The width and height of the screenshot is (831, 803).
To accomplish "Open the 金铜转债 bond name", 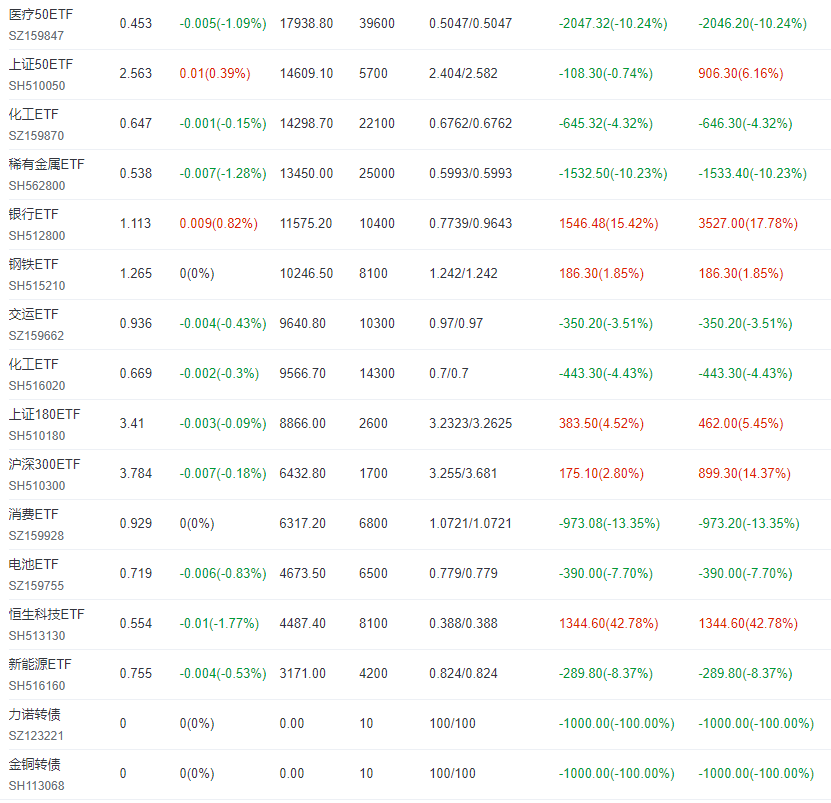I will tap(34, 764).
